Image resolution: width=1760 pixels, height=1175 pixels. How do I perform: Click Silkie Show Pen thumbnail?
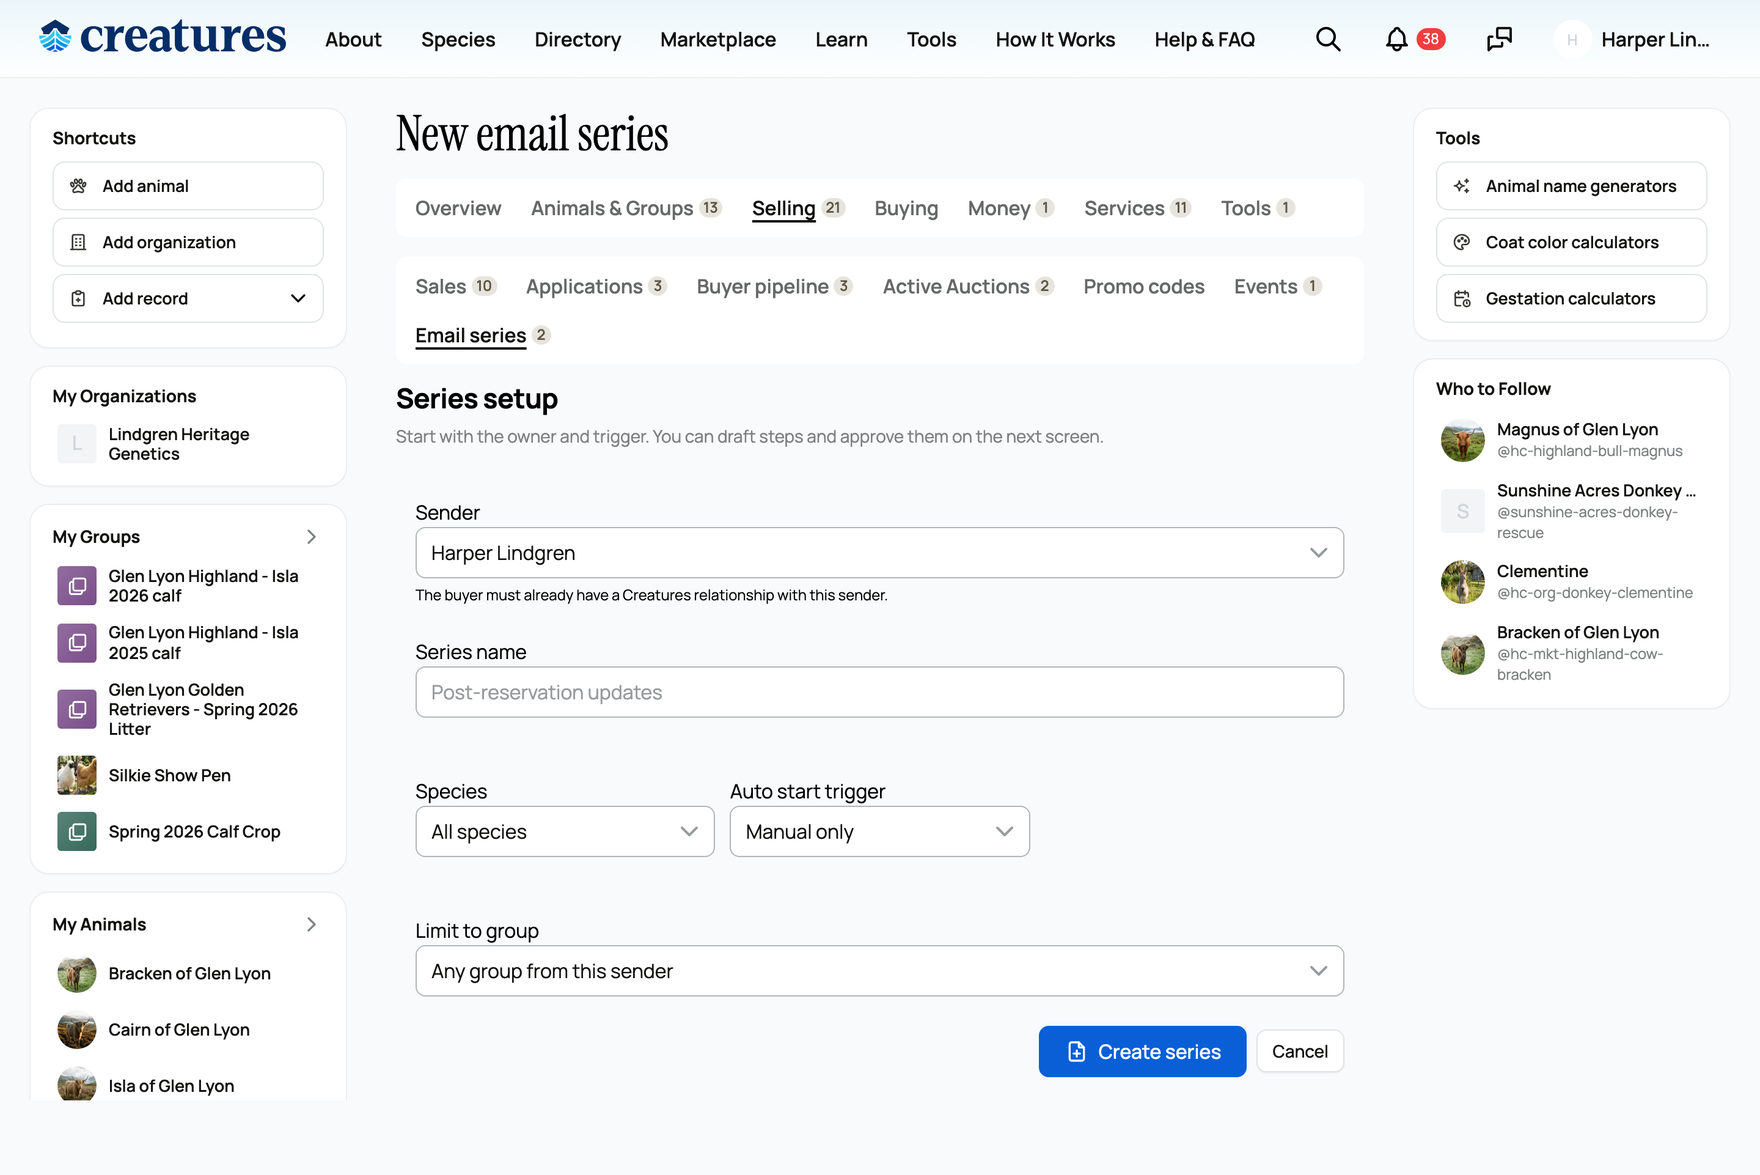pos(77,775)
